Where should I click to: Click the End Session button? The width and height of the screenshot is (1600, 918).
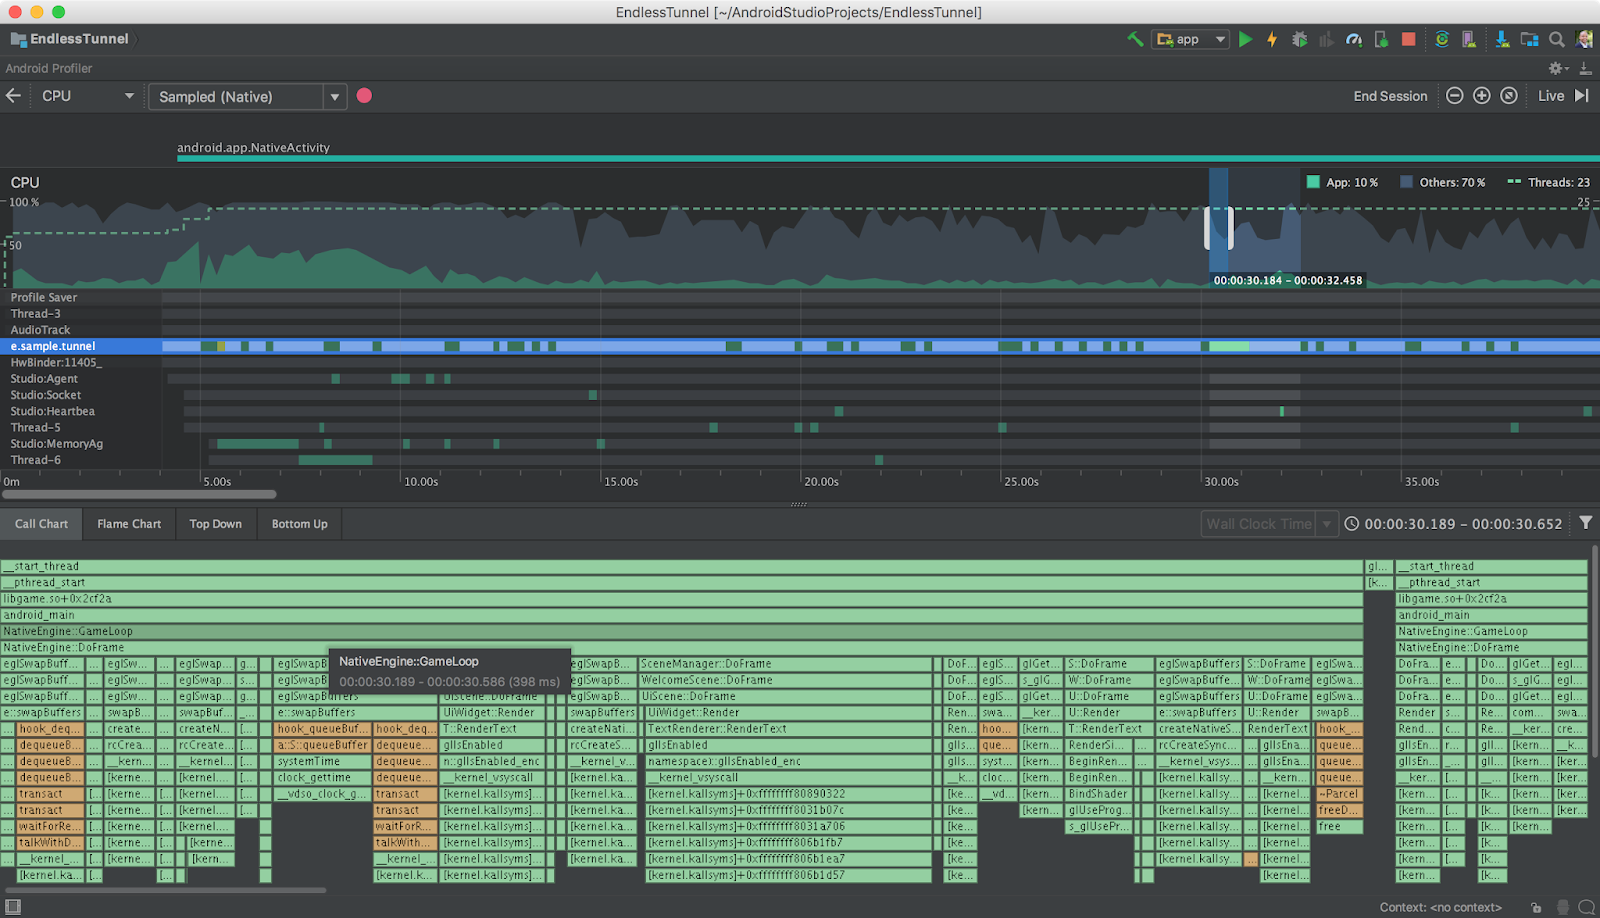click(1390, 96)
